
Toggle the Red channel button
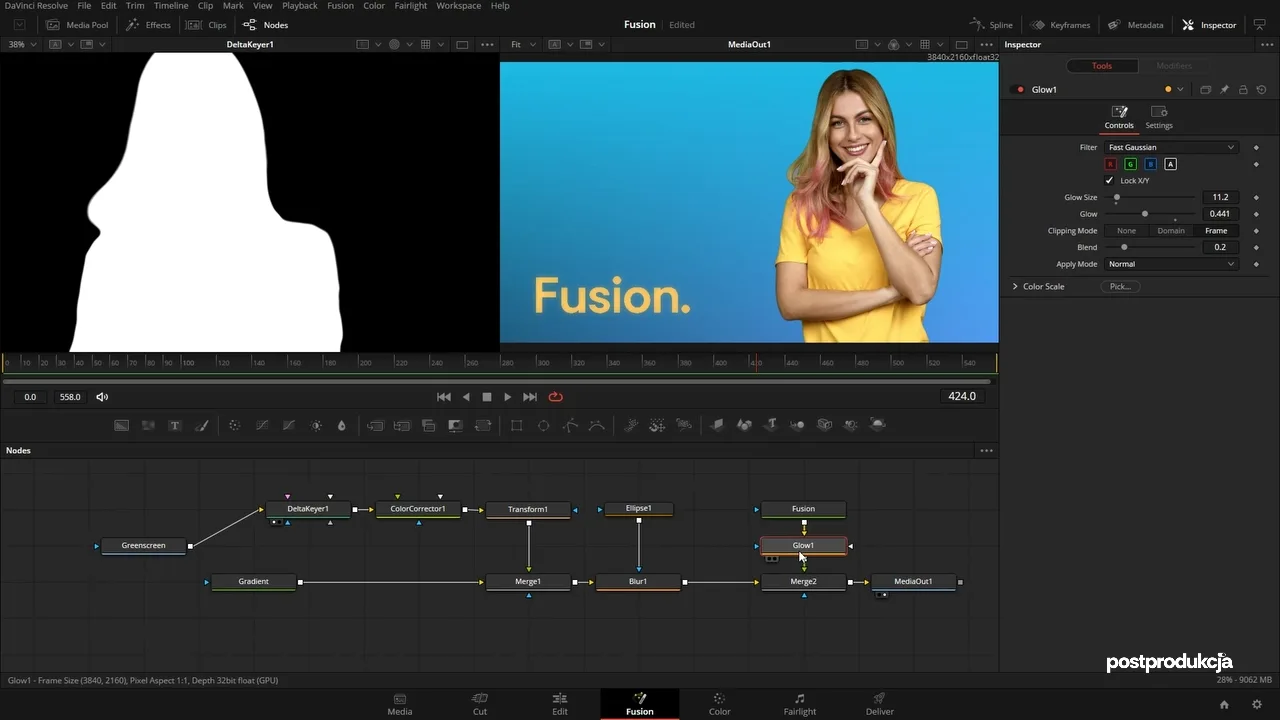pos(1110,164)
